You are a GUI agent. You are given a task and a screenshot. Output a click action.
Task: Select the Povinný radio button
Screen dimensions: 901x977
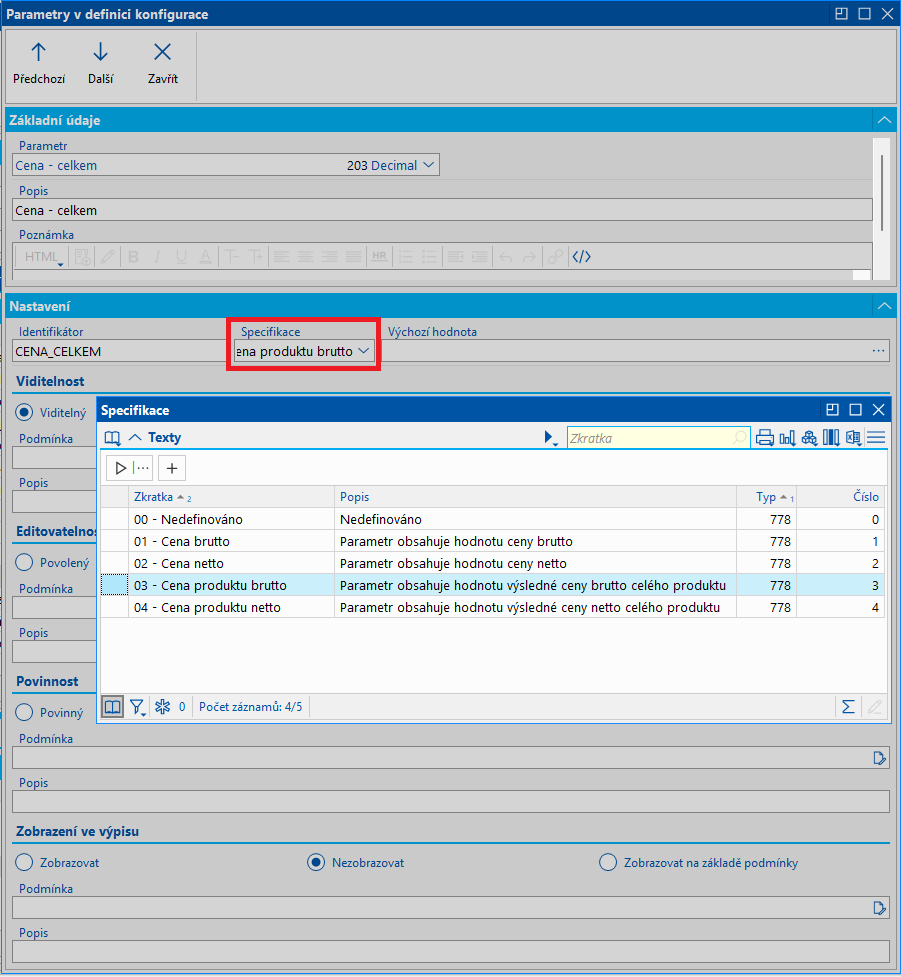click(24, 712)
